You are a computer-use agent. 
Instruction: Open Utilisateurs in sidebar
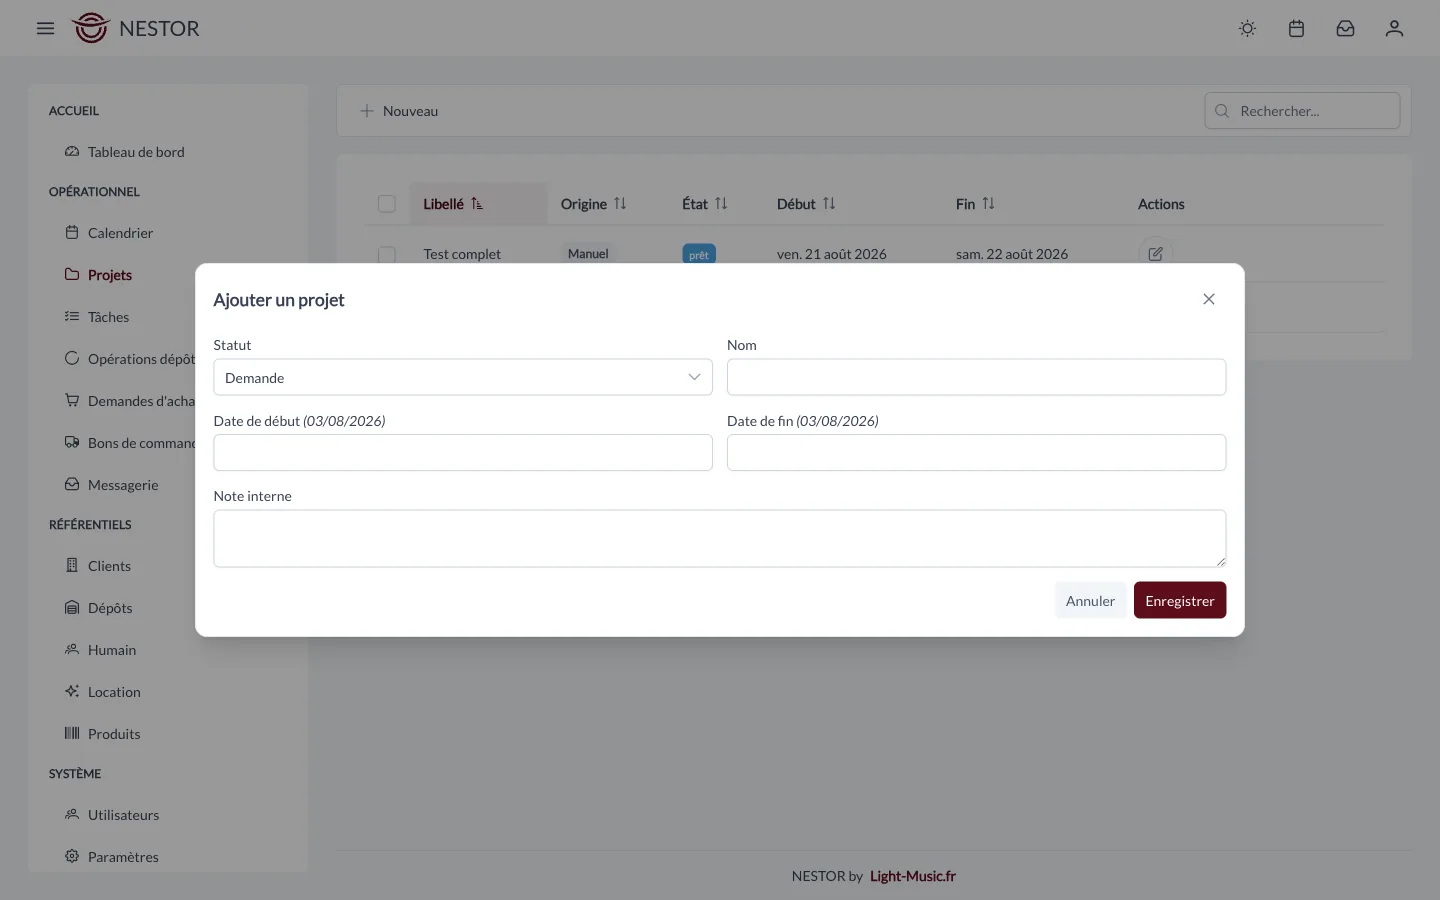tap(112, 815)
